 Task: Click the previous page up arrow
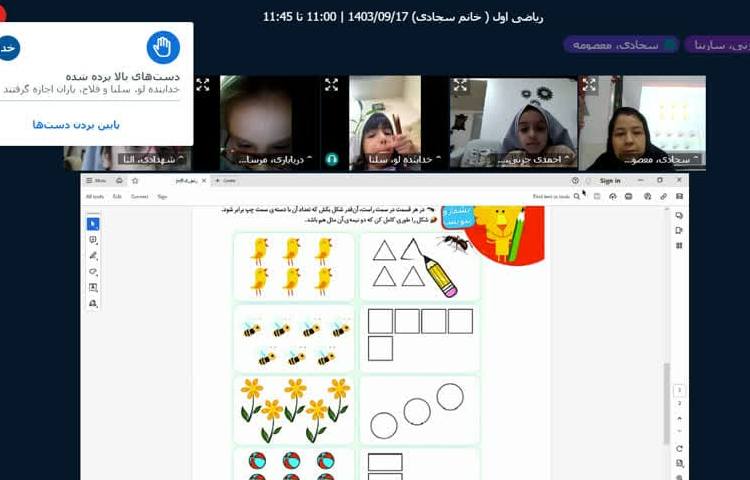tap(679, 418)
